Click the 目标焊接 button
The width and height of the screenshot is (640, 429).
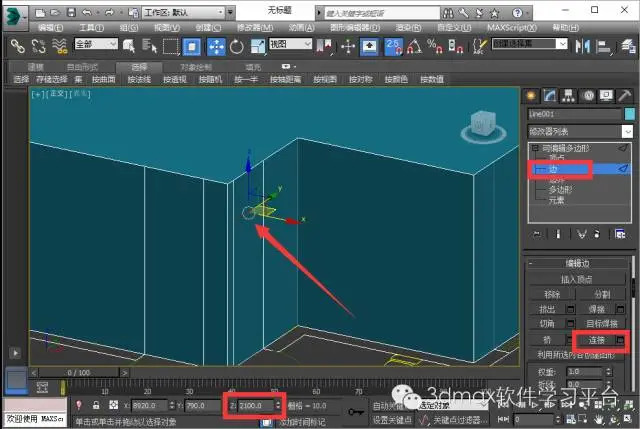point(602,324)
